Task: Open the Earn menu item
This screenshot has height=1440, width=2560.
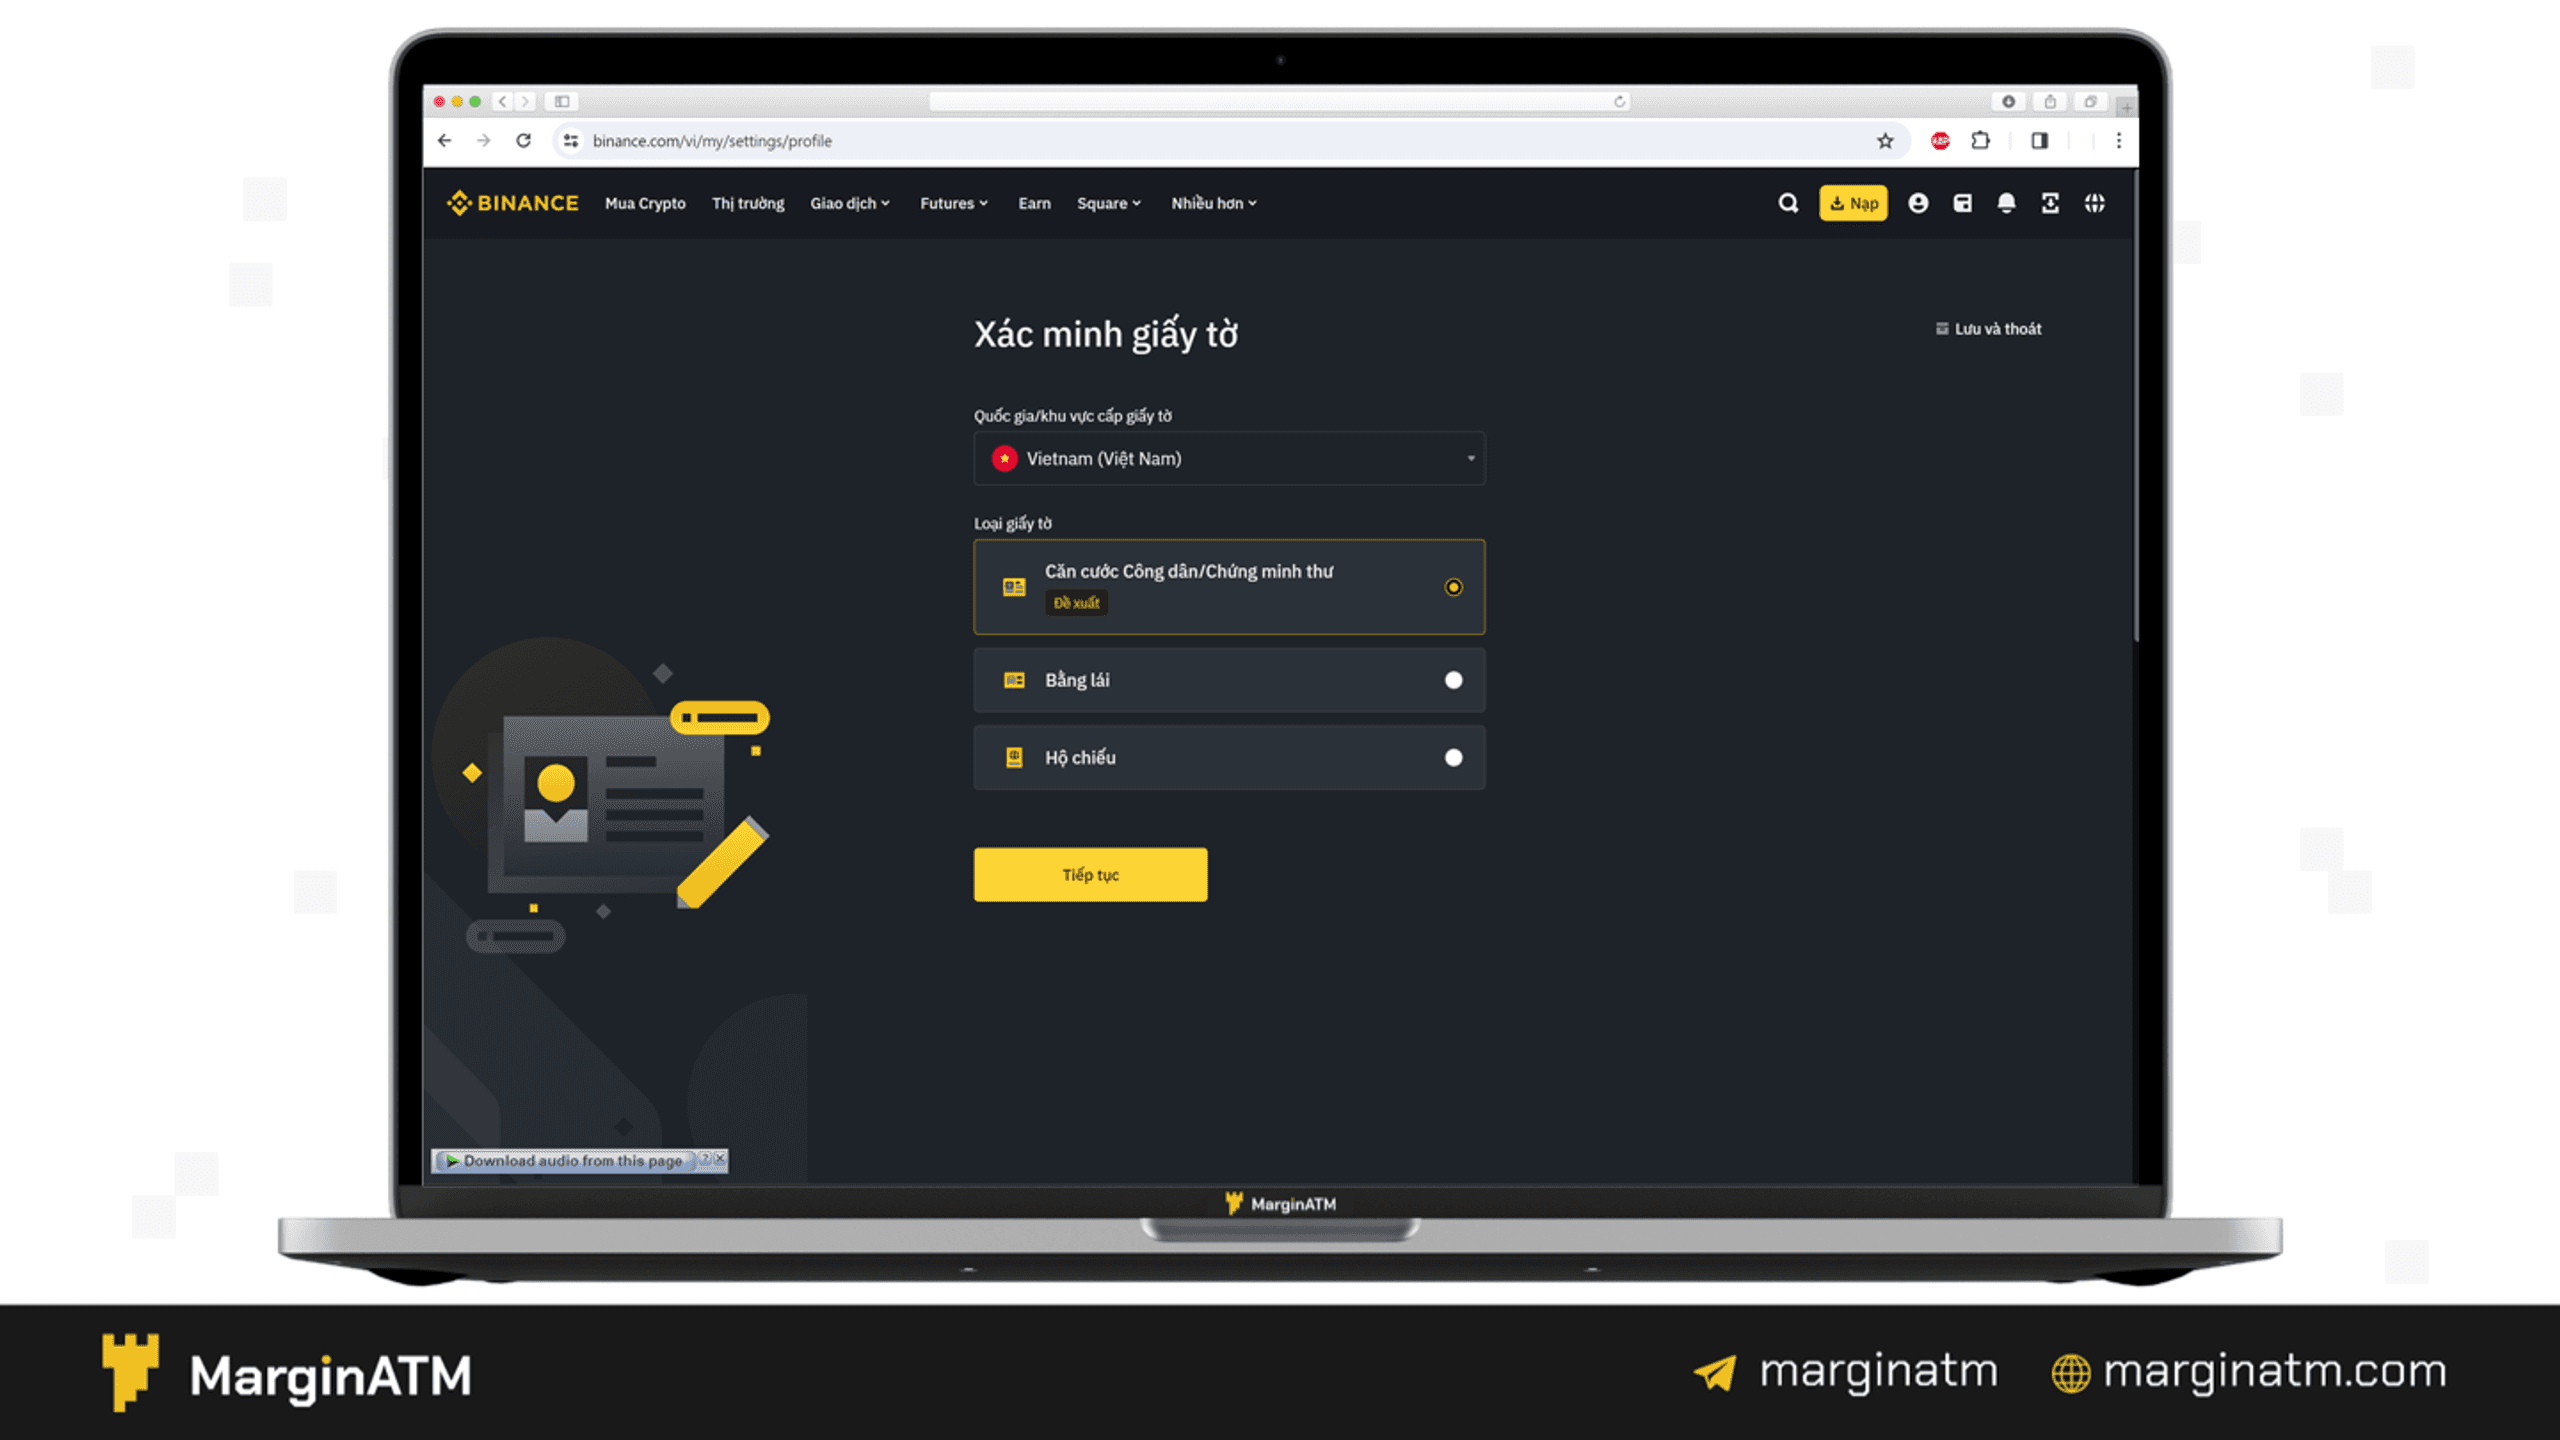Action: [x=1034, y=203]
